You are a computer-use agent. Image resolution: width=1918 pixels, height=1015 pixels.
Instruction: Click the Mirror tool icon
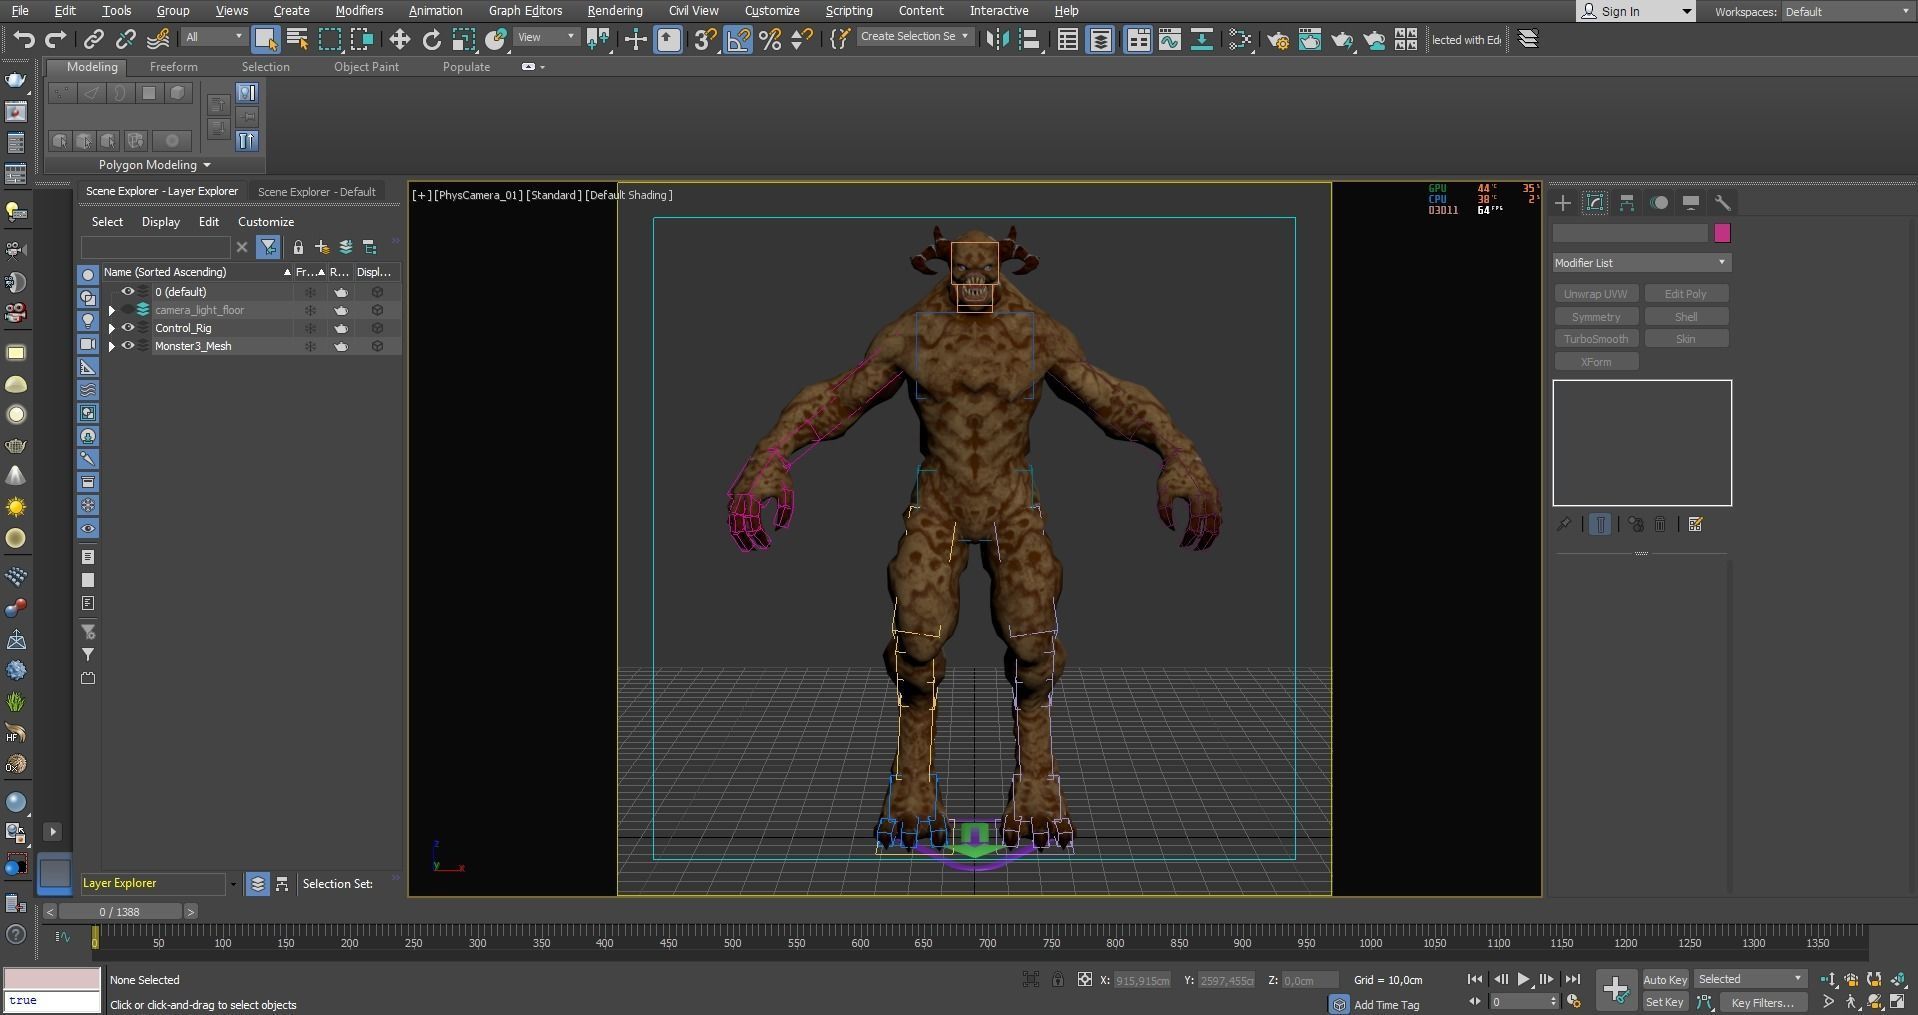click(997, 39)
